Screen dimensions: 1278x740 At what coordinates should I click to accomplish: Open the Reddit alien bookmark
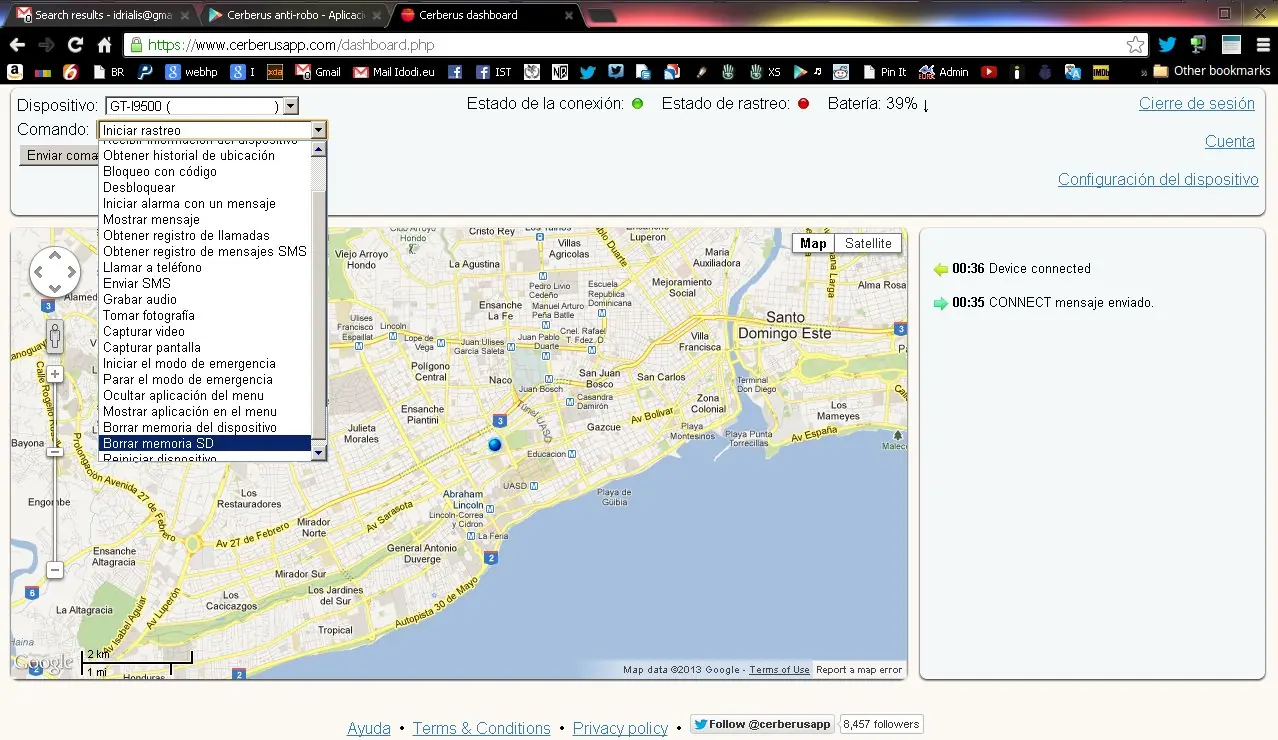click(x=841, y=72)
